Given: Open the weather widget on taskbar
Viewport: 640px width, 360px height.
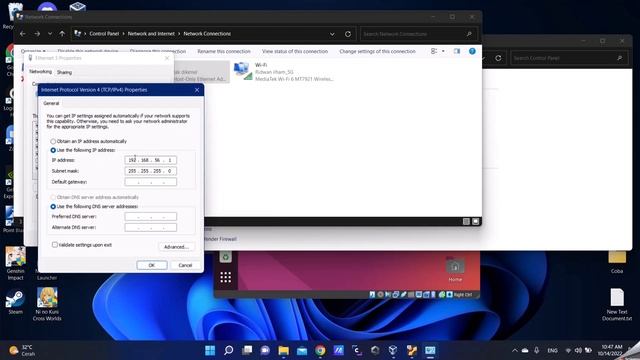Looking at the screenshot, I should (22, 350).
